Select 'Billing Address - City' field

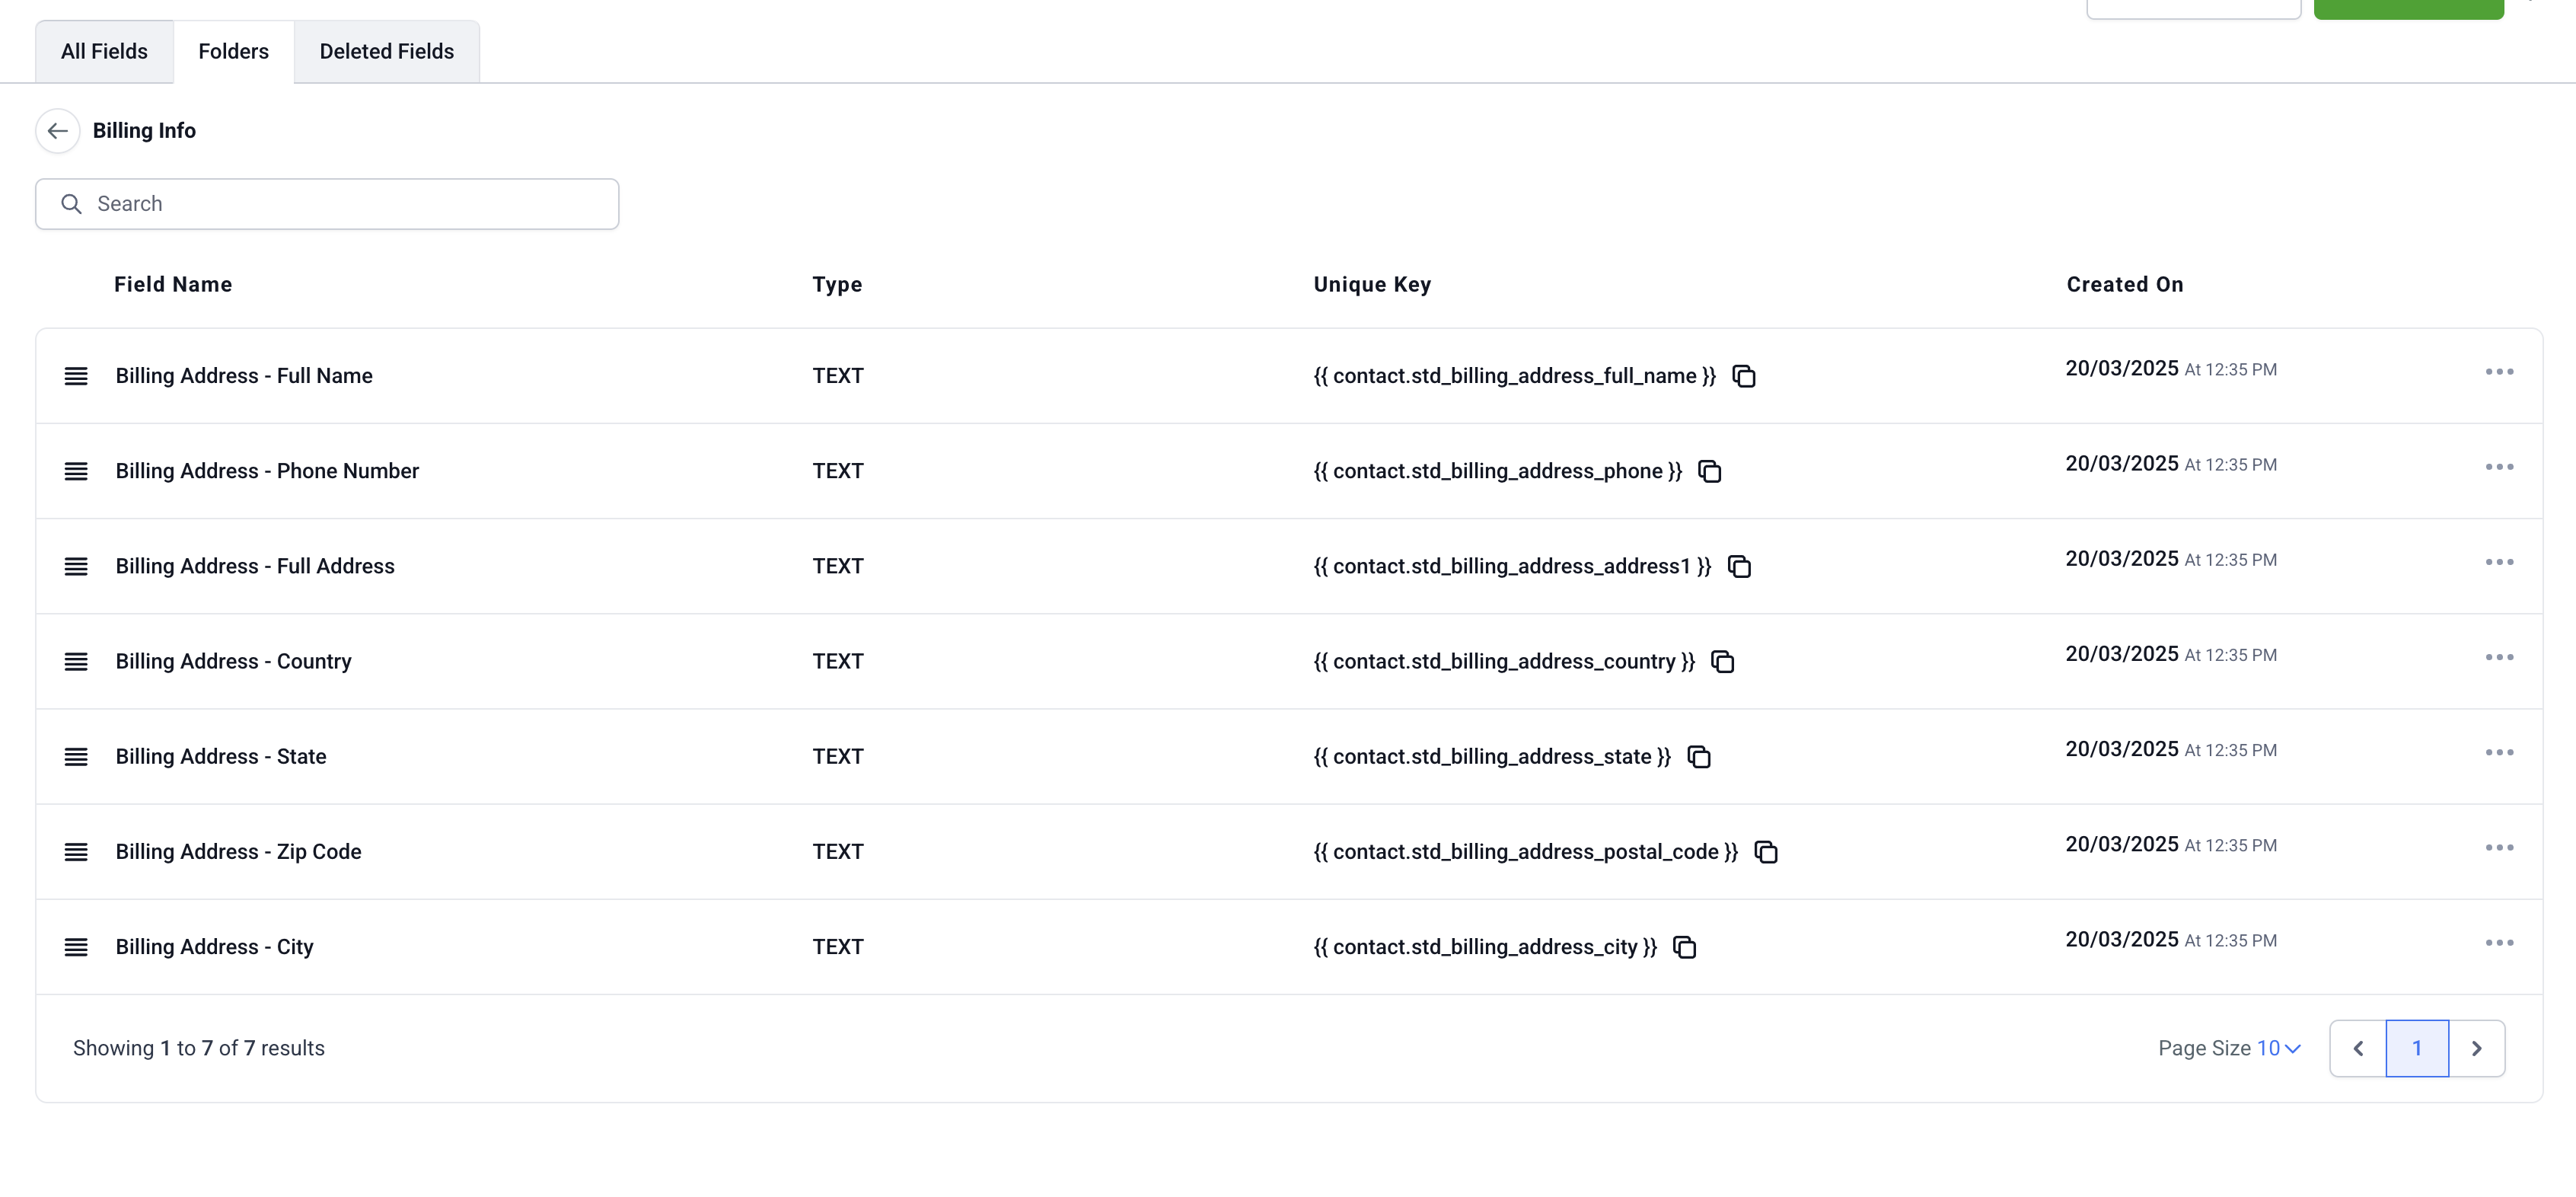tap(214, 946)
